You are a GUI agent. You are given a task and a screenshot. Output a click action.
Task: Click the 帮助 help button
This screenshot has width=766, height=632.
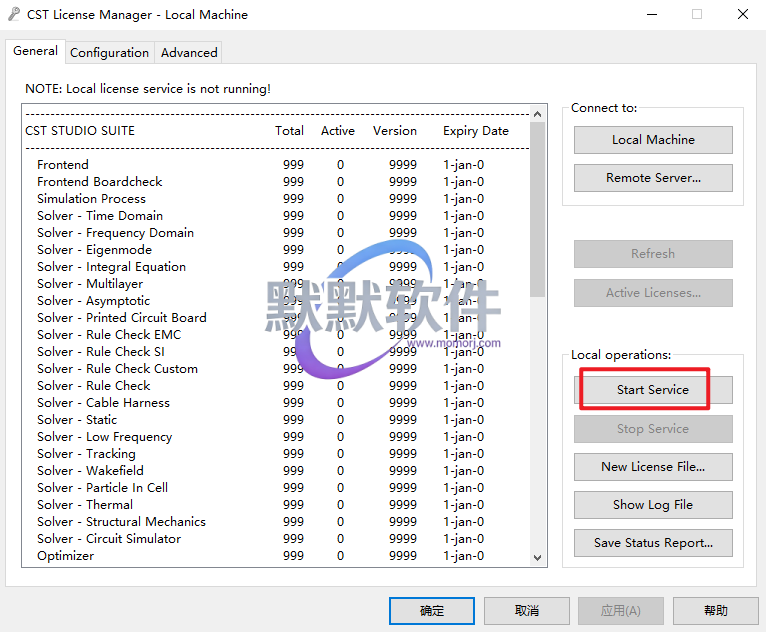pyautogui.click(x=715, y=610)
